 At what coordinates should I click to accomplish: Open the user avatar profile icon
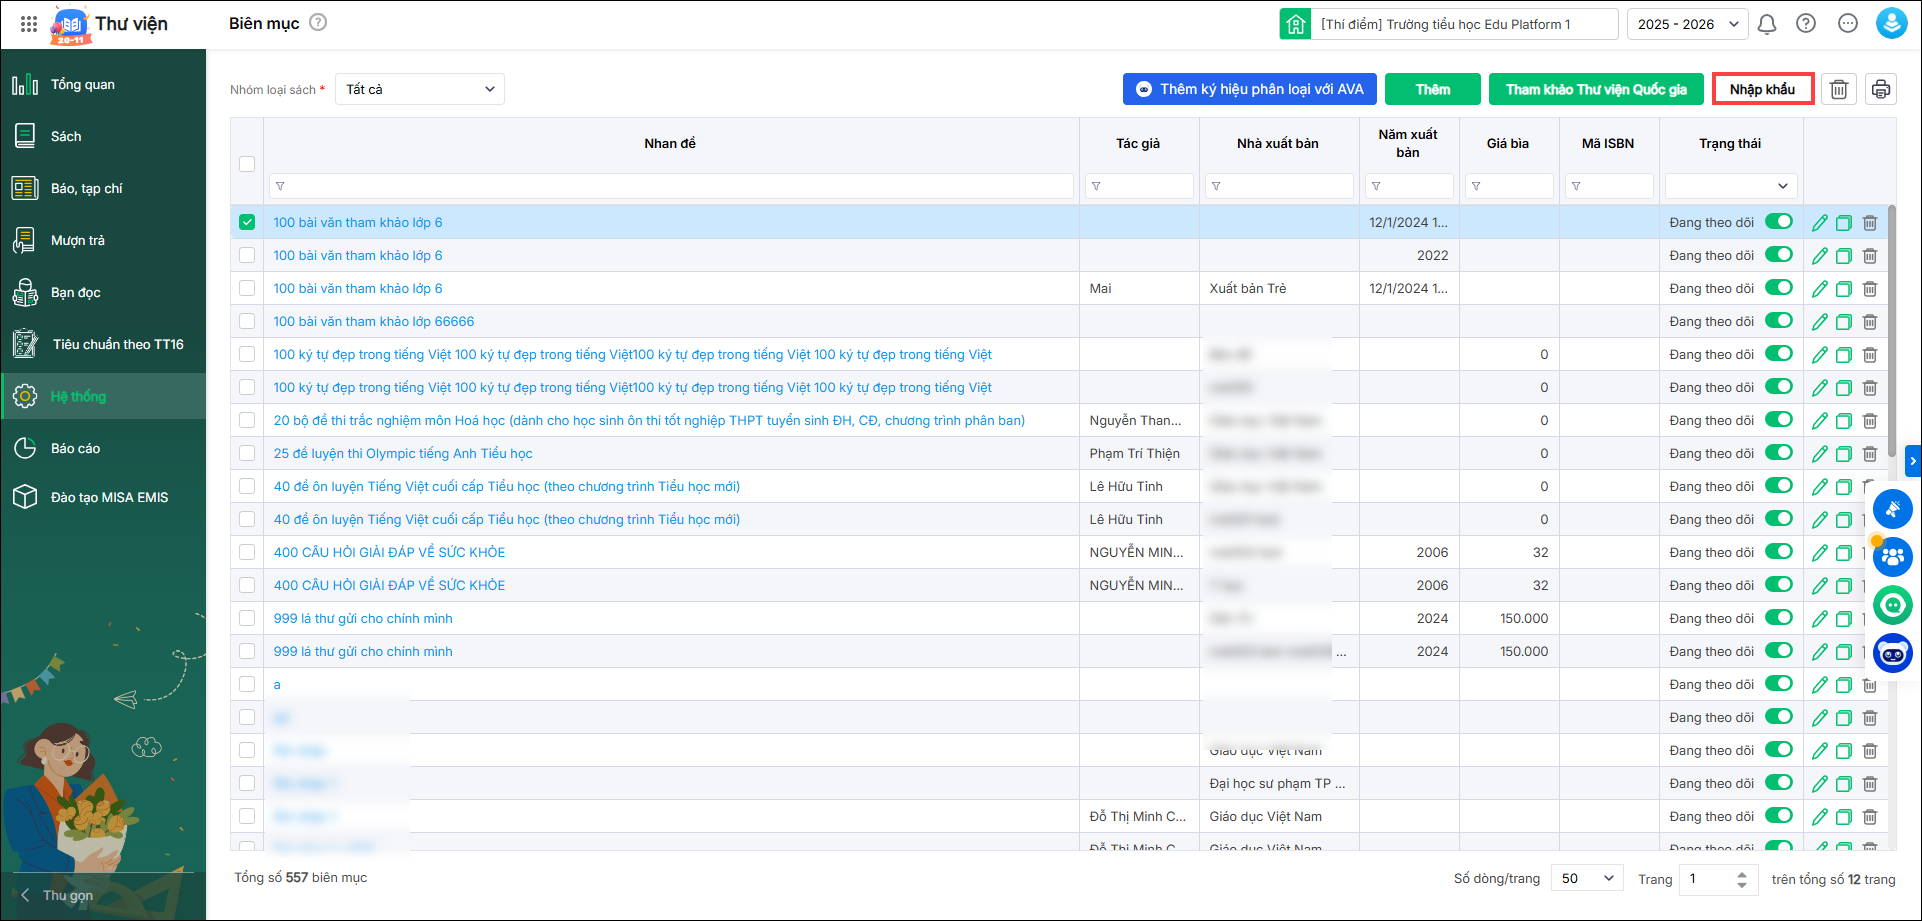click(1891, 24)
